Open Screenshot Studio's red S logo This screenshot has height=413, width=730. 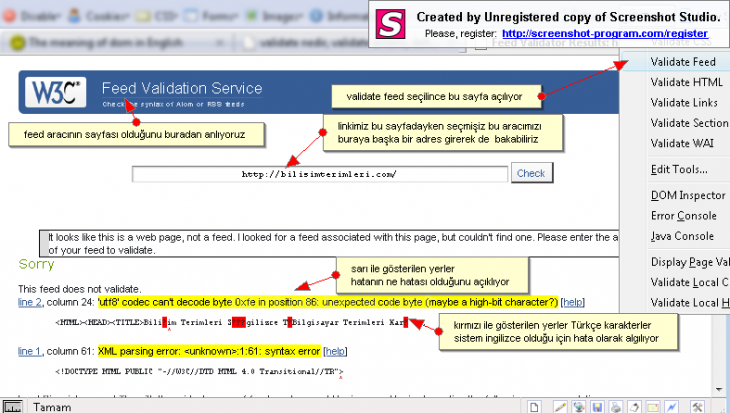pos(393,24)
